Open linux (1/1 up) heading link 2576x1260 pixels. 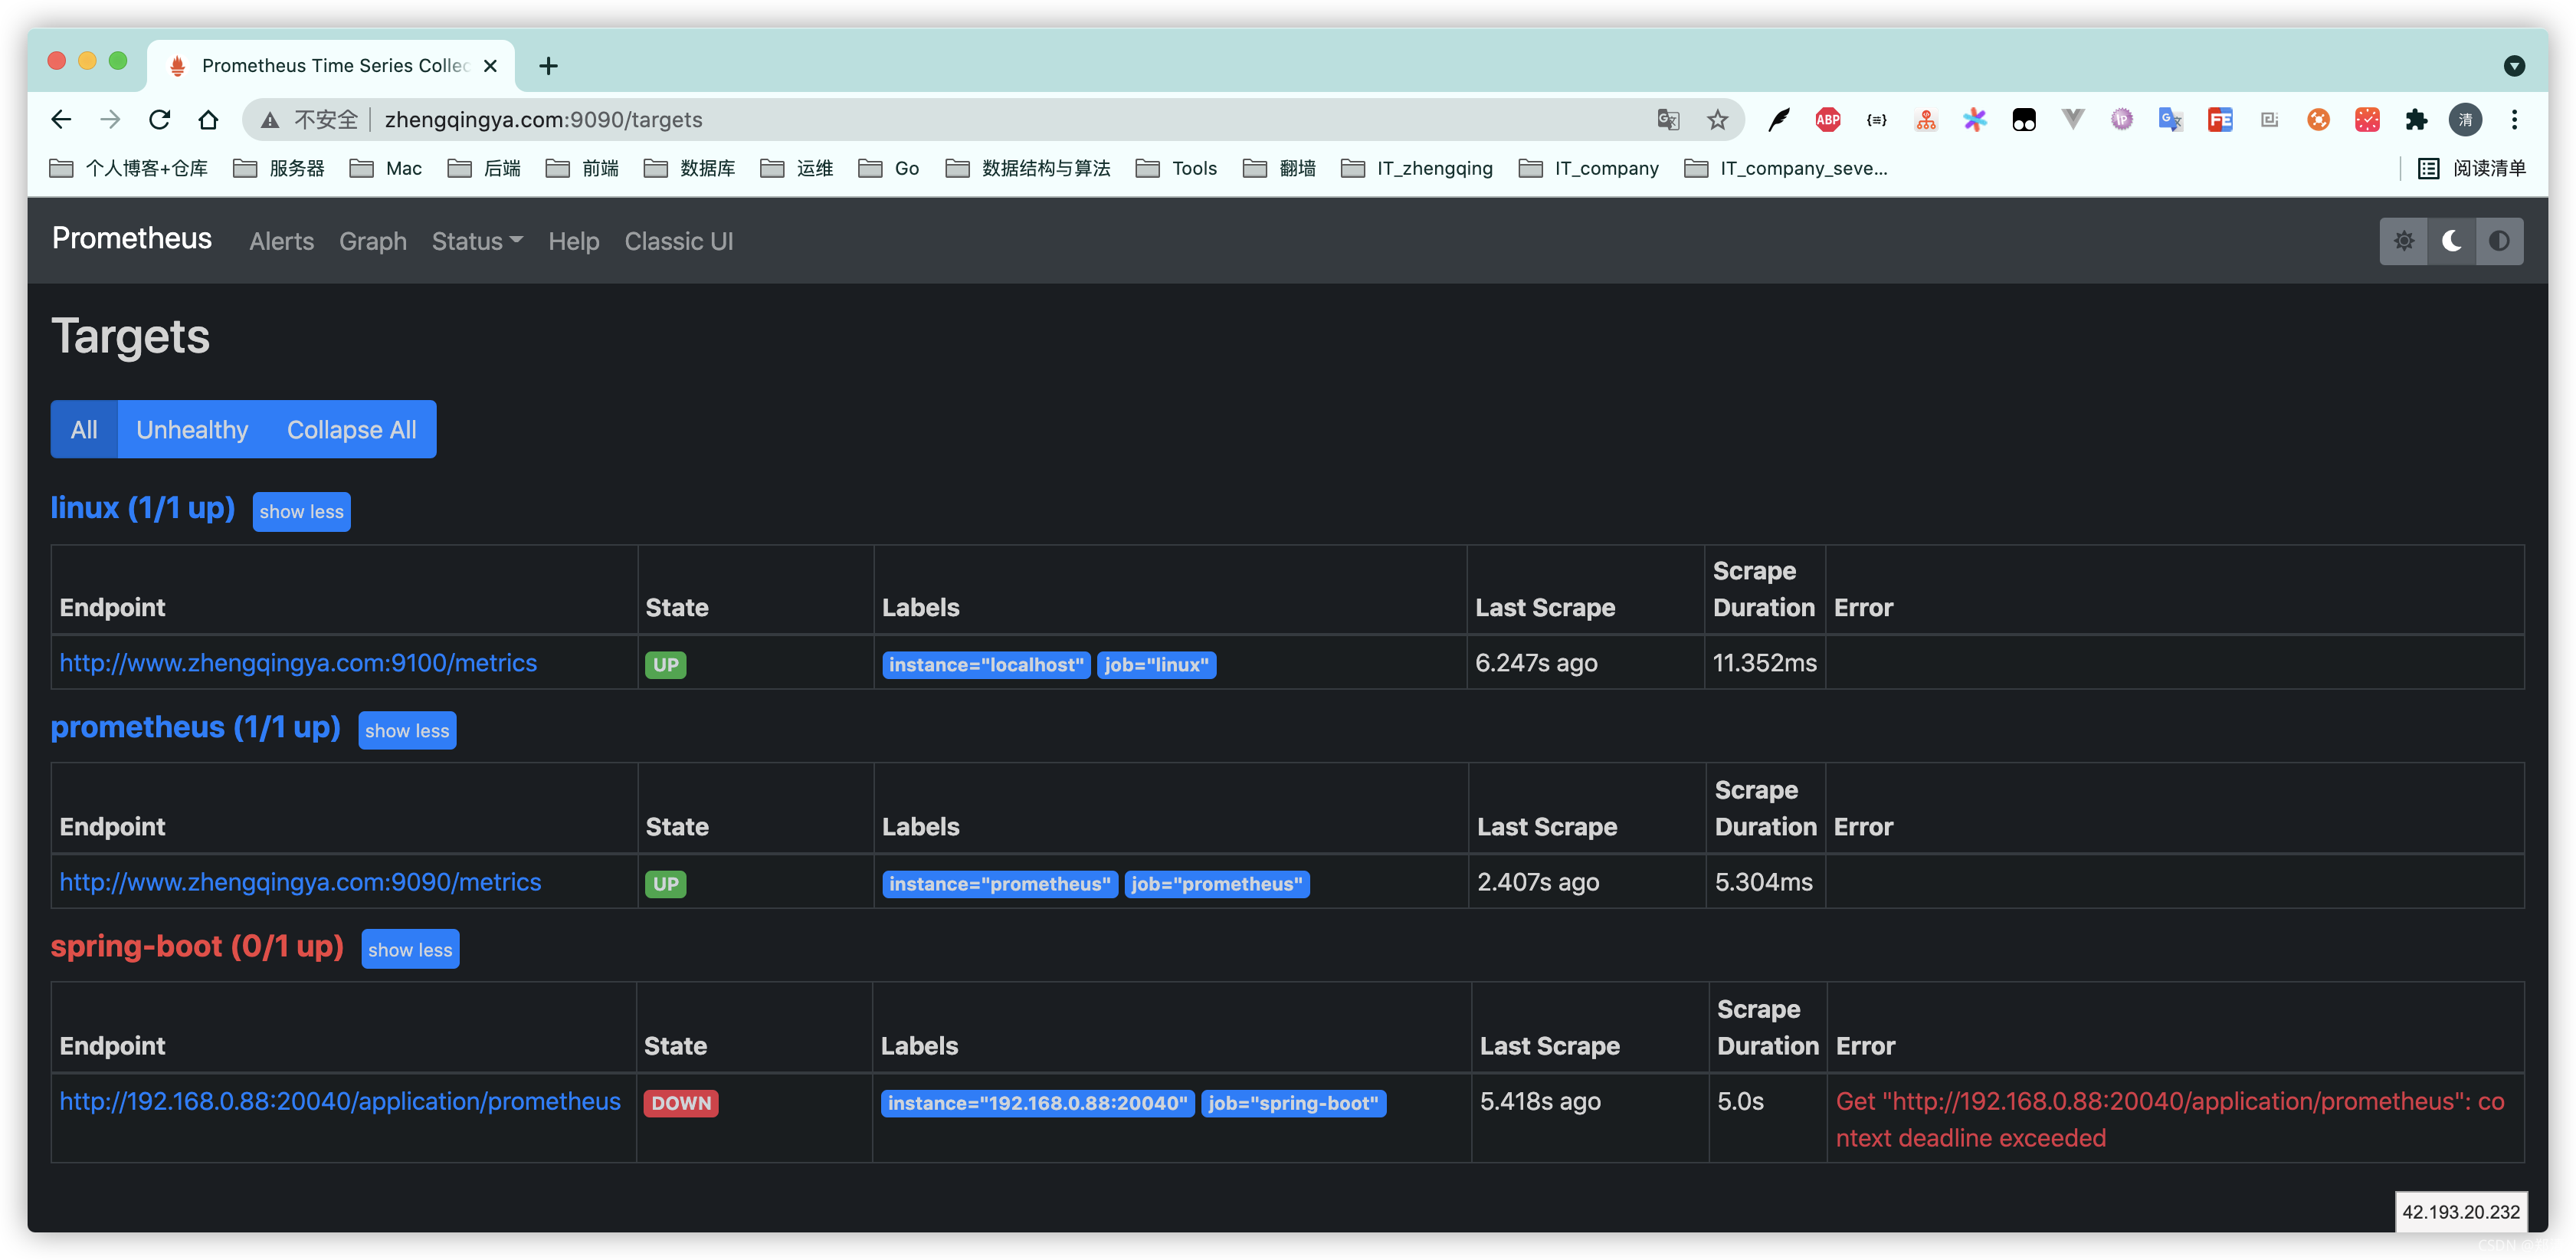(142, 508)
